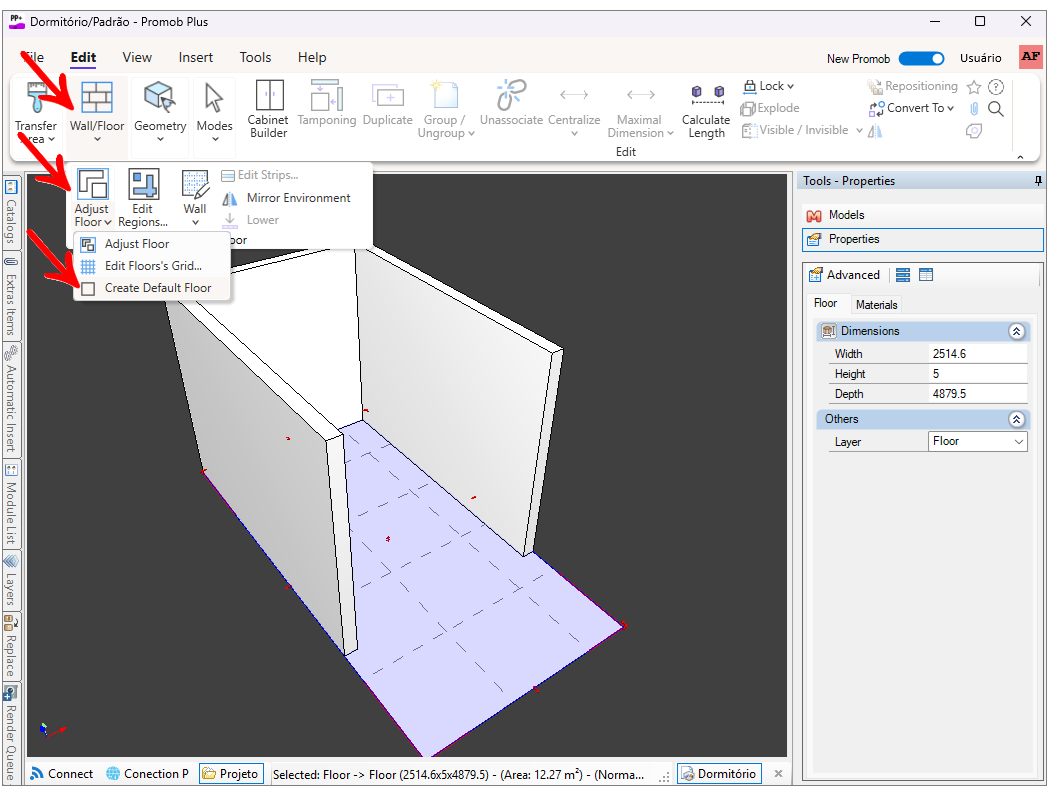Click the Width value field

point(977,354)
